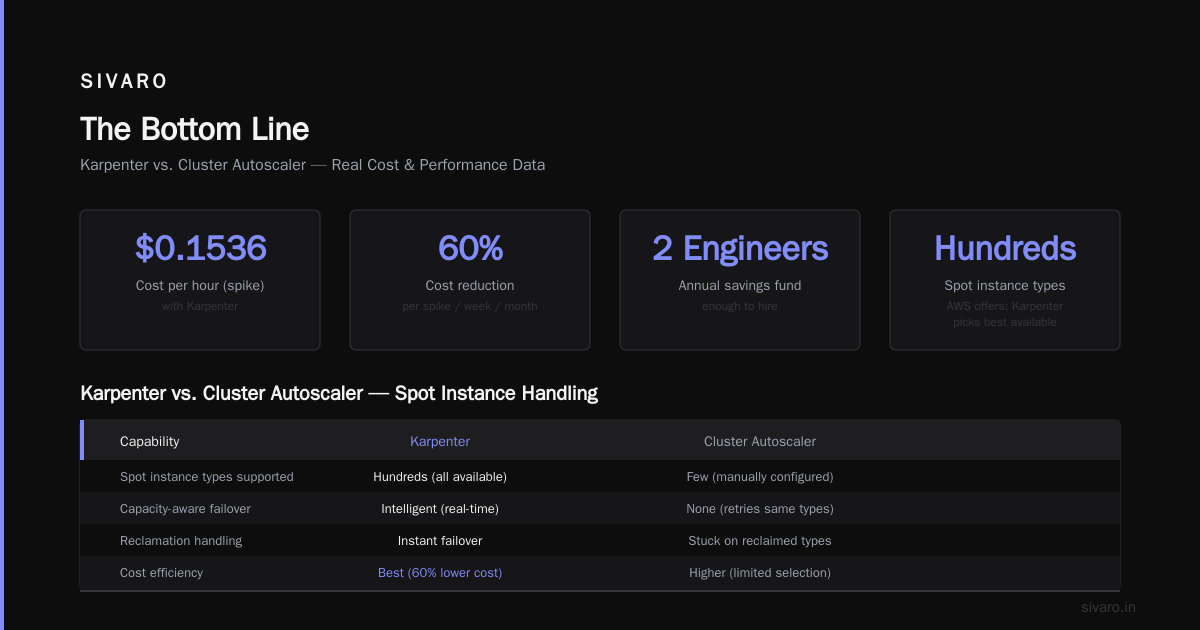Select the Instant failover cell
1200x630 pixels.
(440, 540)
